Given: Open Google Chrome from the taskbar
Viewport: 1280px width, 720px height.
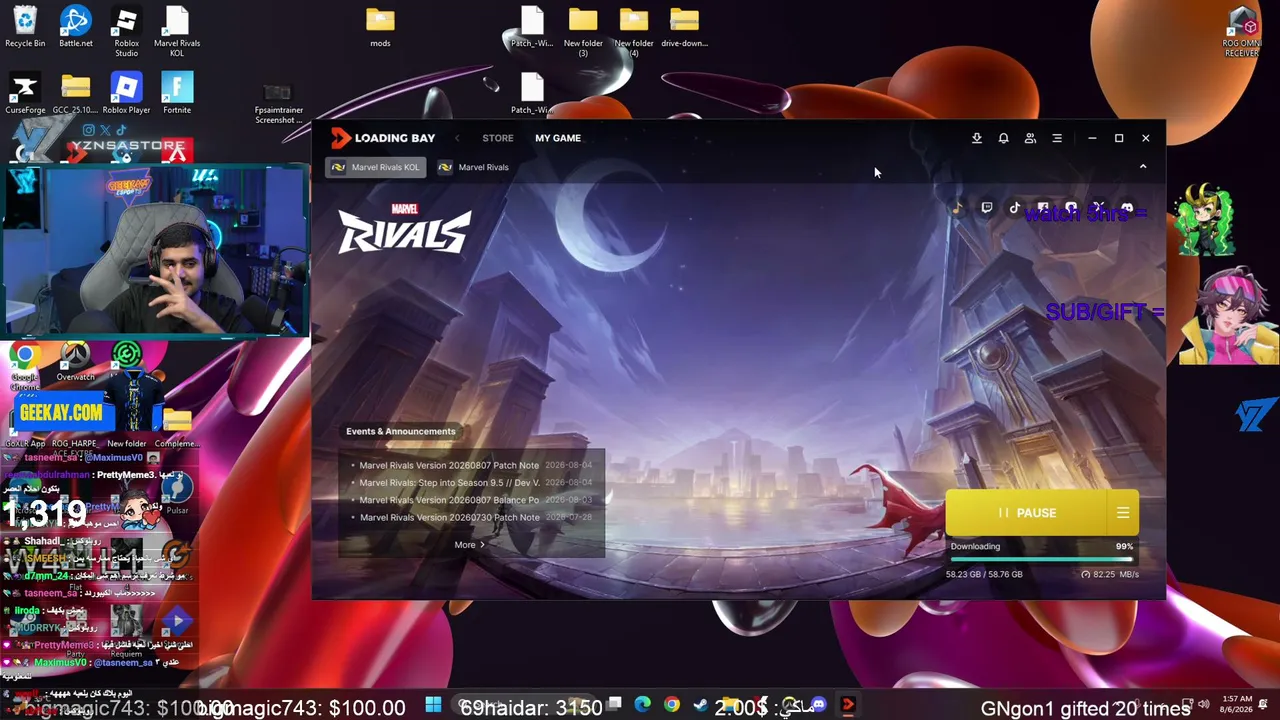Looking at the screenshot, I should pos(671,705).
